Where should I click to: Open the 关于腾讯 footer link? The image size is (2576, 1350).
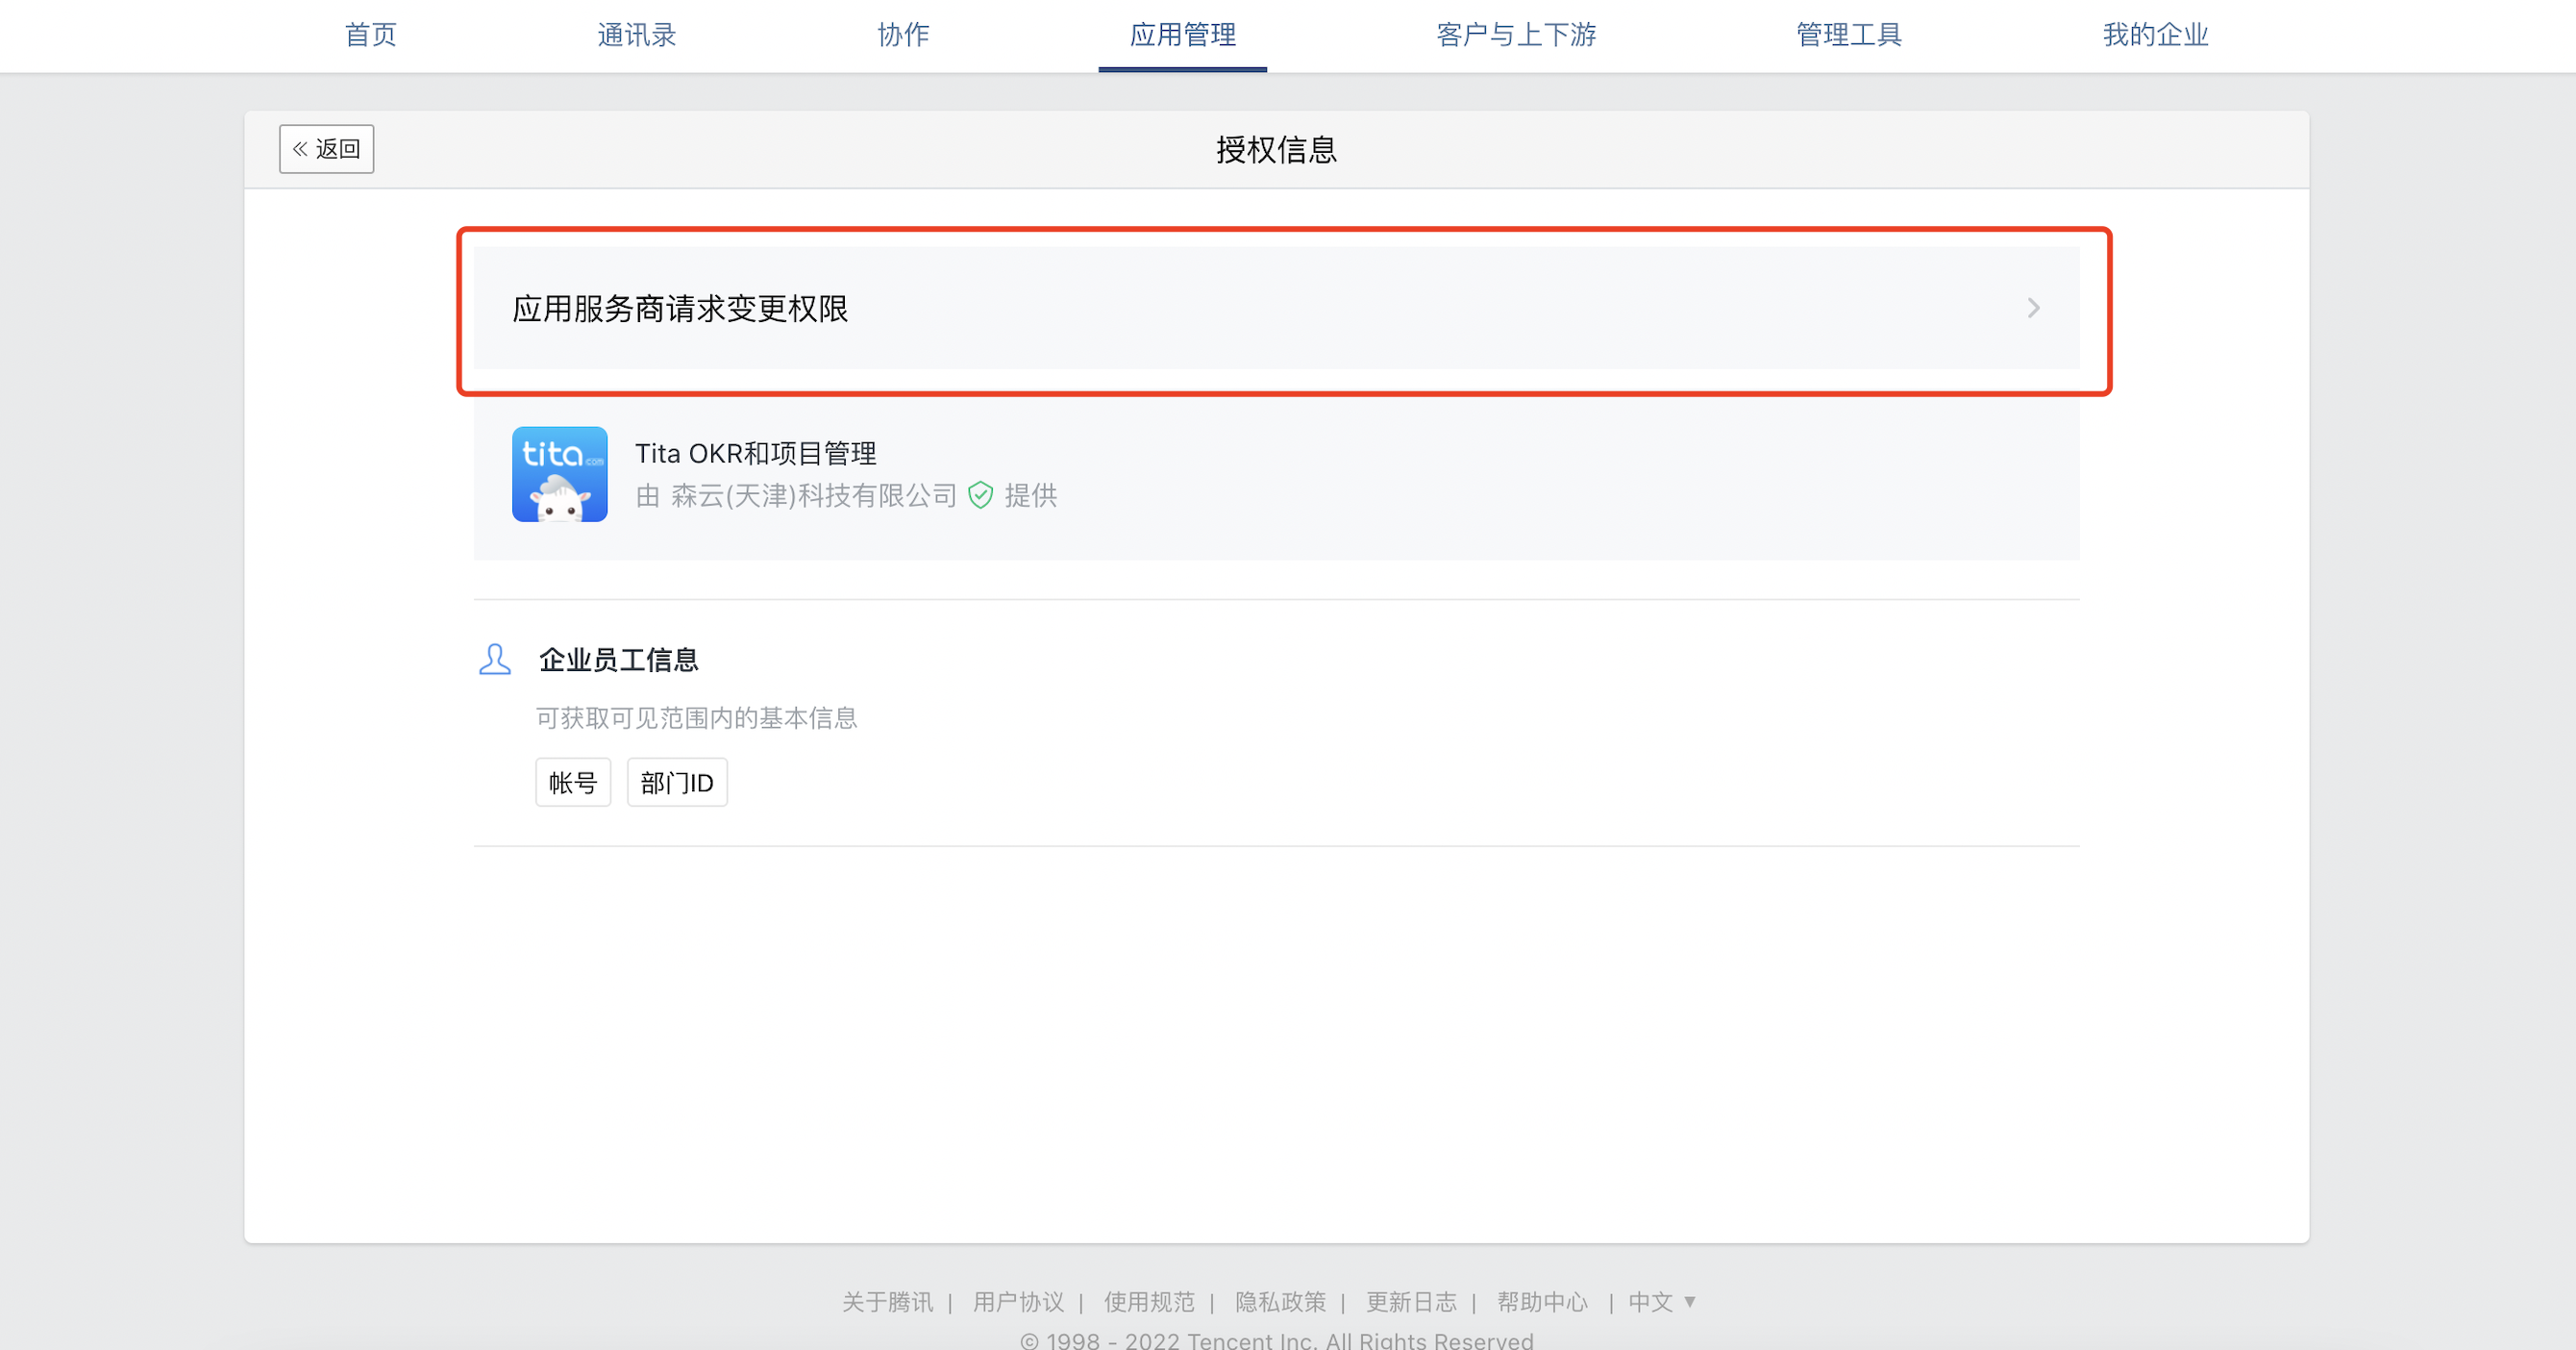coord(887,1302)
